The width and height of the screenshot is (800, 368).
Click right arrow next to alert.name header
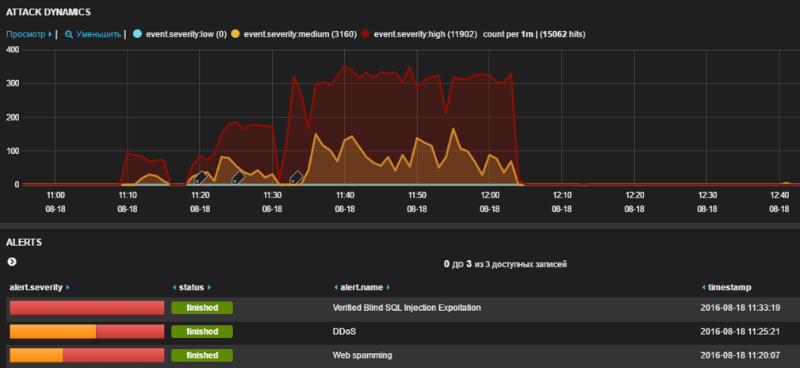coord(388,288)
